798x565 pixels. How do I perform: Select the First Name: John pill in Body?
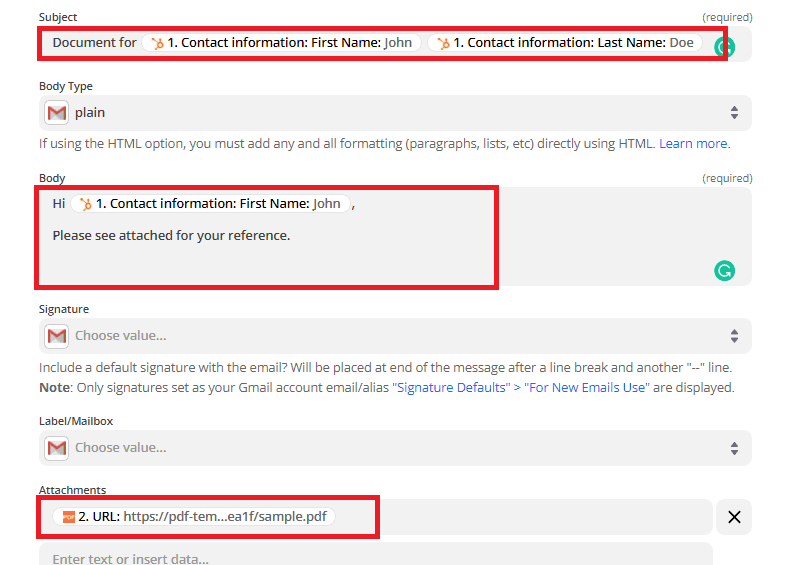point(210,204)
